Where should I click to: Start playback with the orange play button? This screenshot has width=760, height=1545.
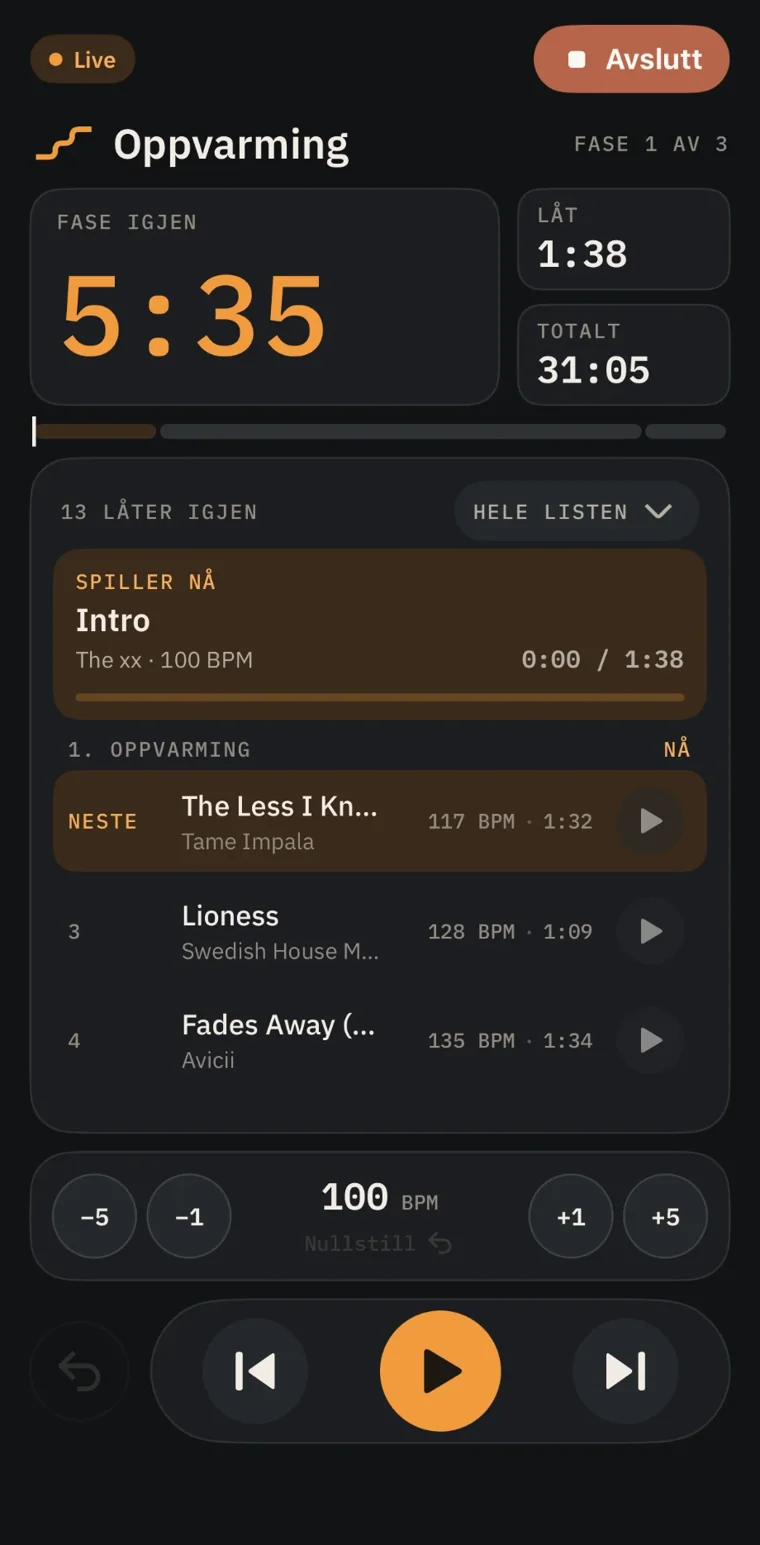pos(440,1370)
